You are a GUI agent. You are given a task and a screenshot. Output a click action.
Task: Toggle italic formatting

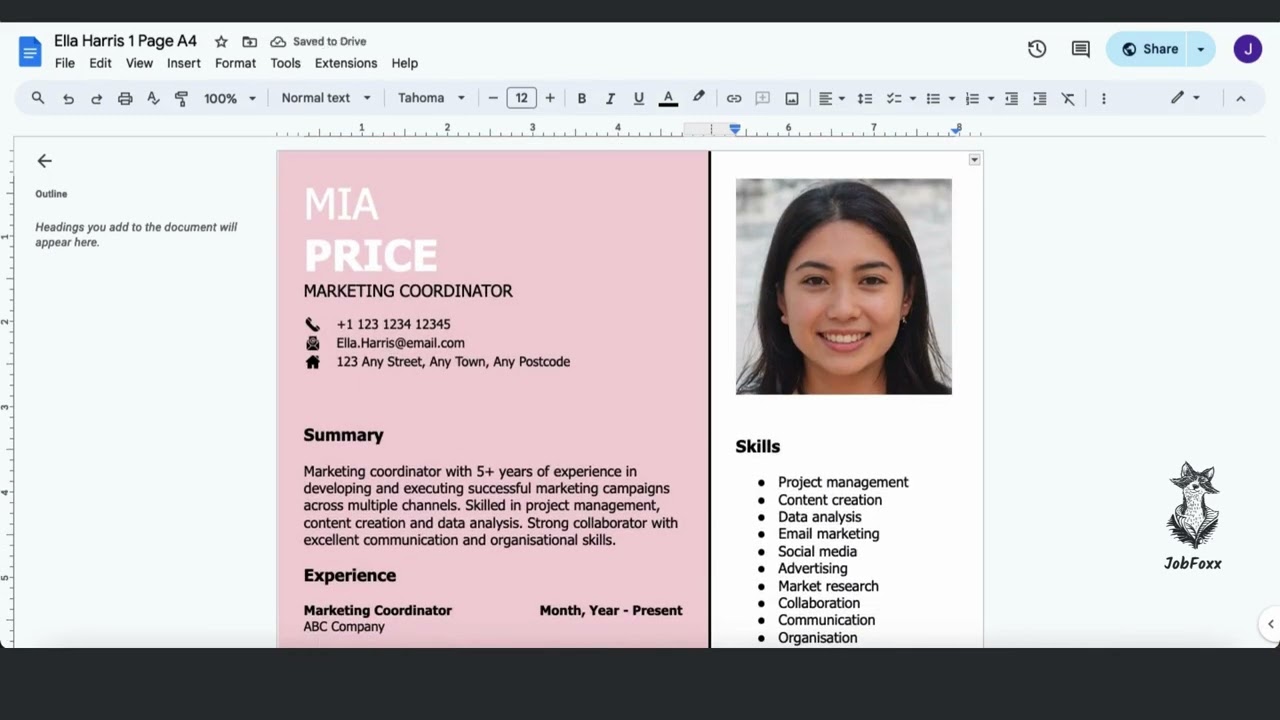coord(610,98)
